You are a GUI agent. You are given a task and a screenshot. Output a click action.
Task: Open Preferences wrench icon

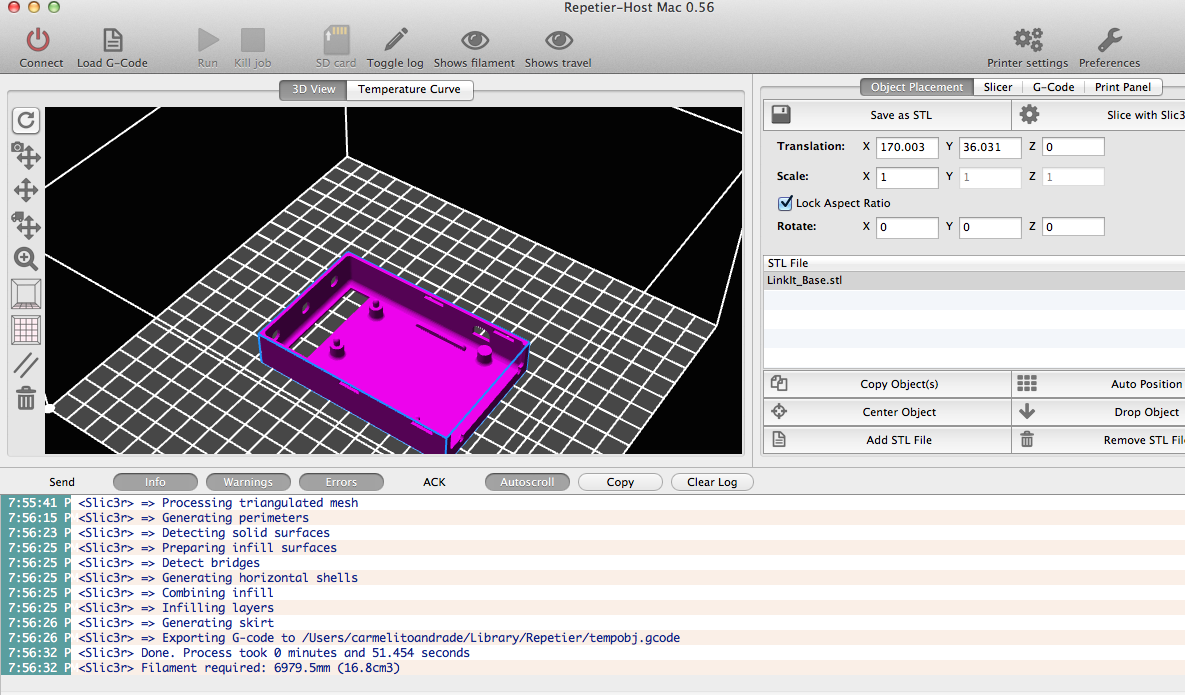pos(1109,39)
